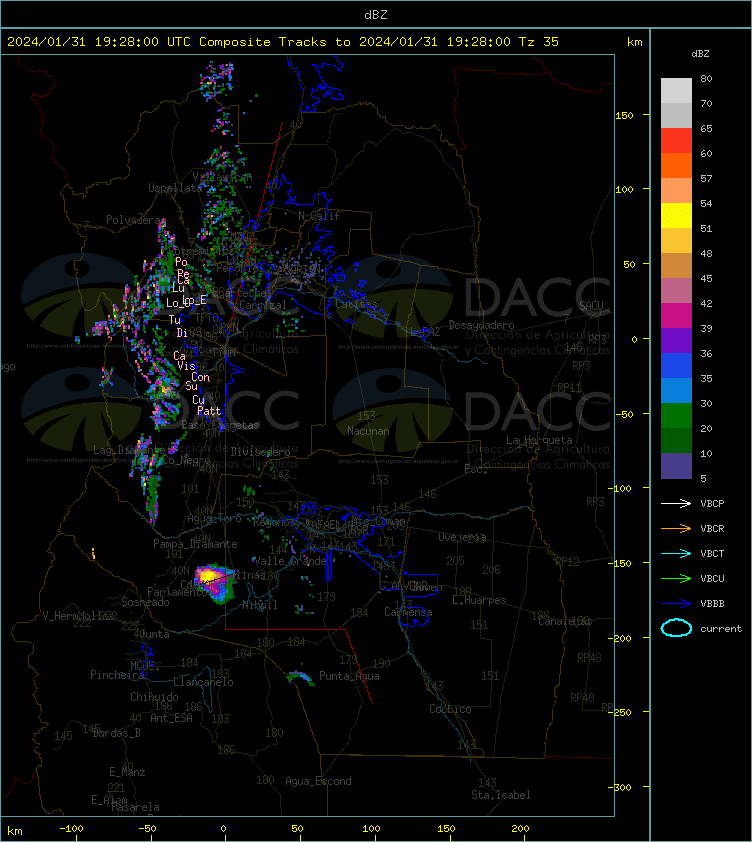752x842 pixels.
Task: Select the royal blue 36-35 dBZ swatch
Action: coord(676,365)
